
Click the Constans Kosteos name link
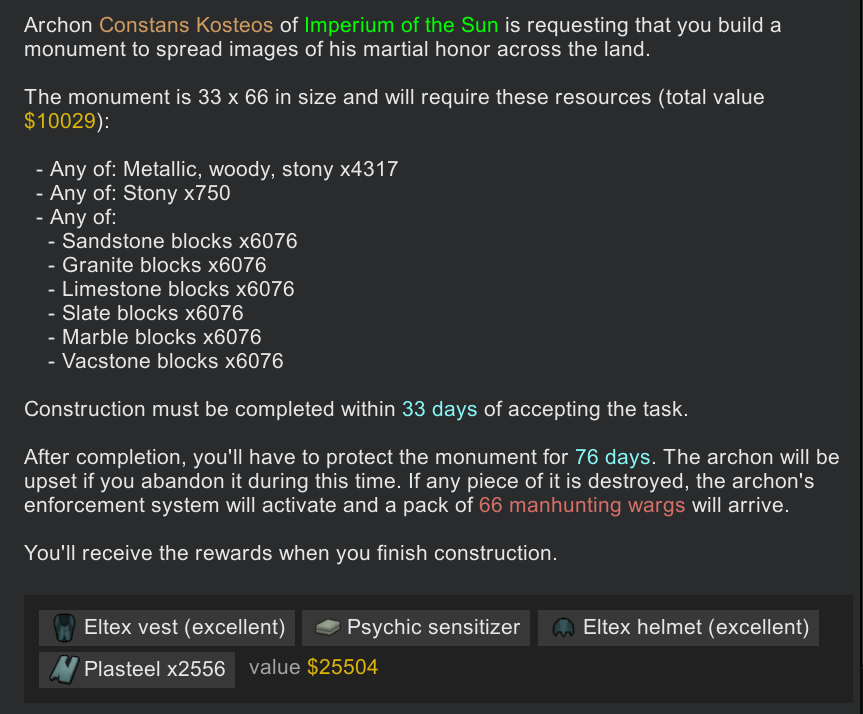click(x=186, y=25)
